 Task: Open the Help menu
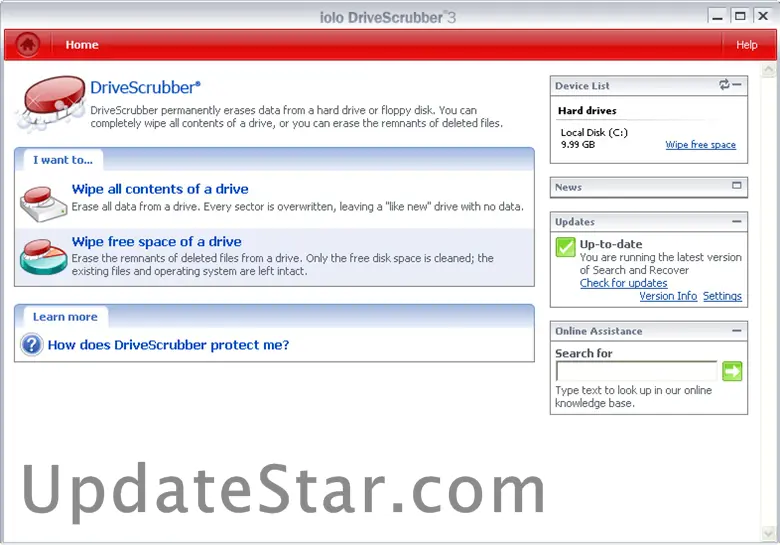point(746,45)
